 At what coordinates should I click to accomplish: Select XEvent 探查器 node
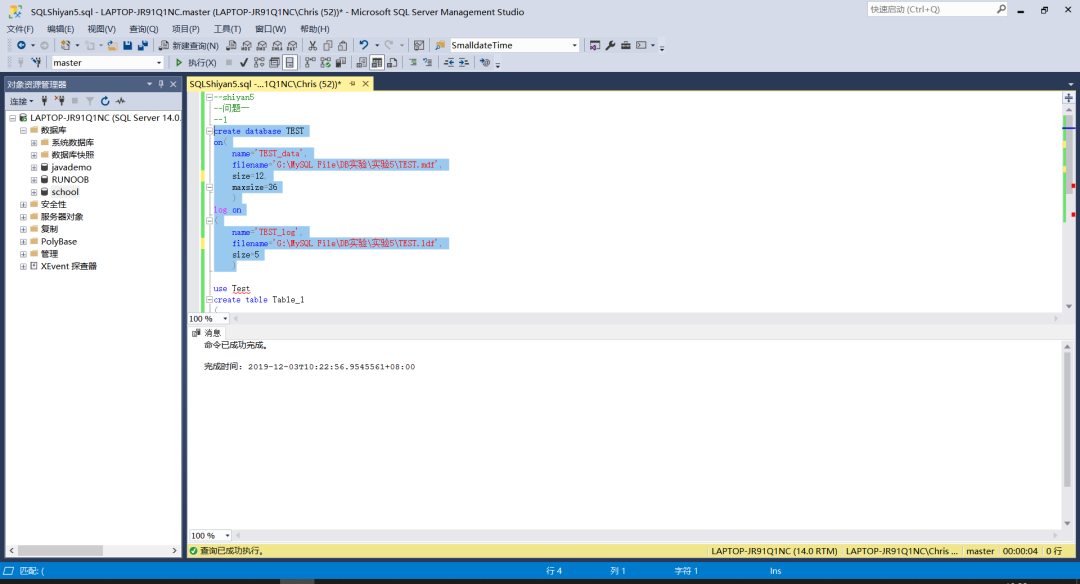[69, 267]
